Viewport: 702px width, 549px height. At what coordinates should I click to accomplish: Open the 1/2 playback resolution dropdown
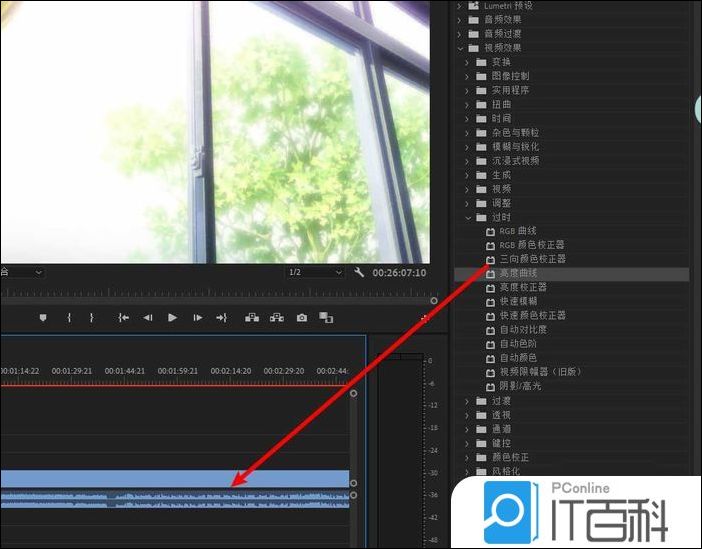point(315,272)
